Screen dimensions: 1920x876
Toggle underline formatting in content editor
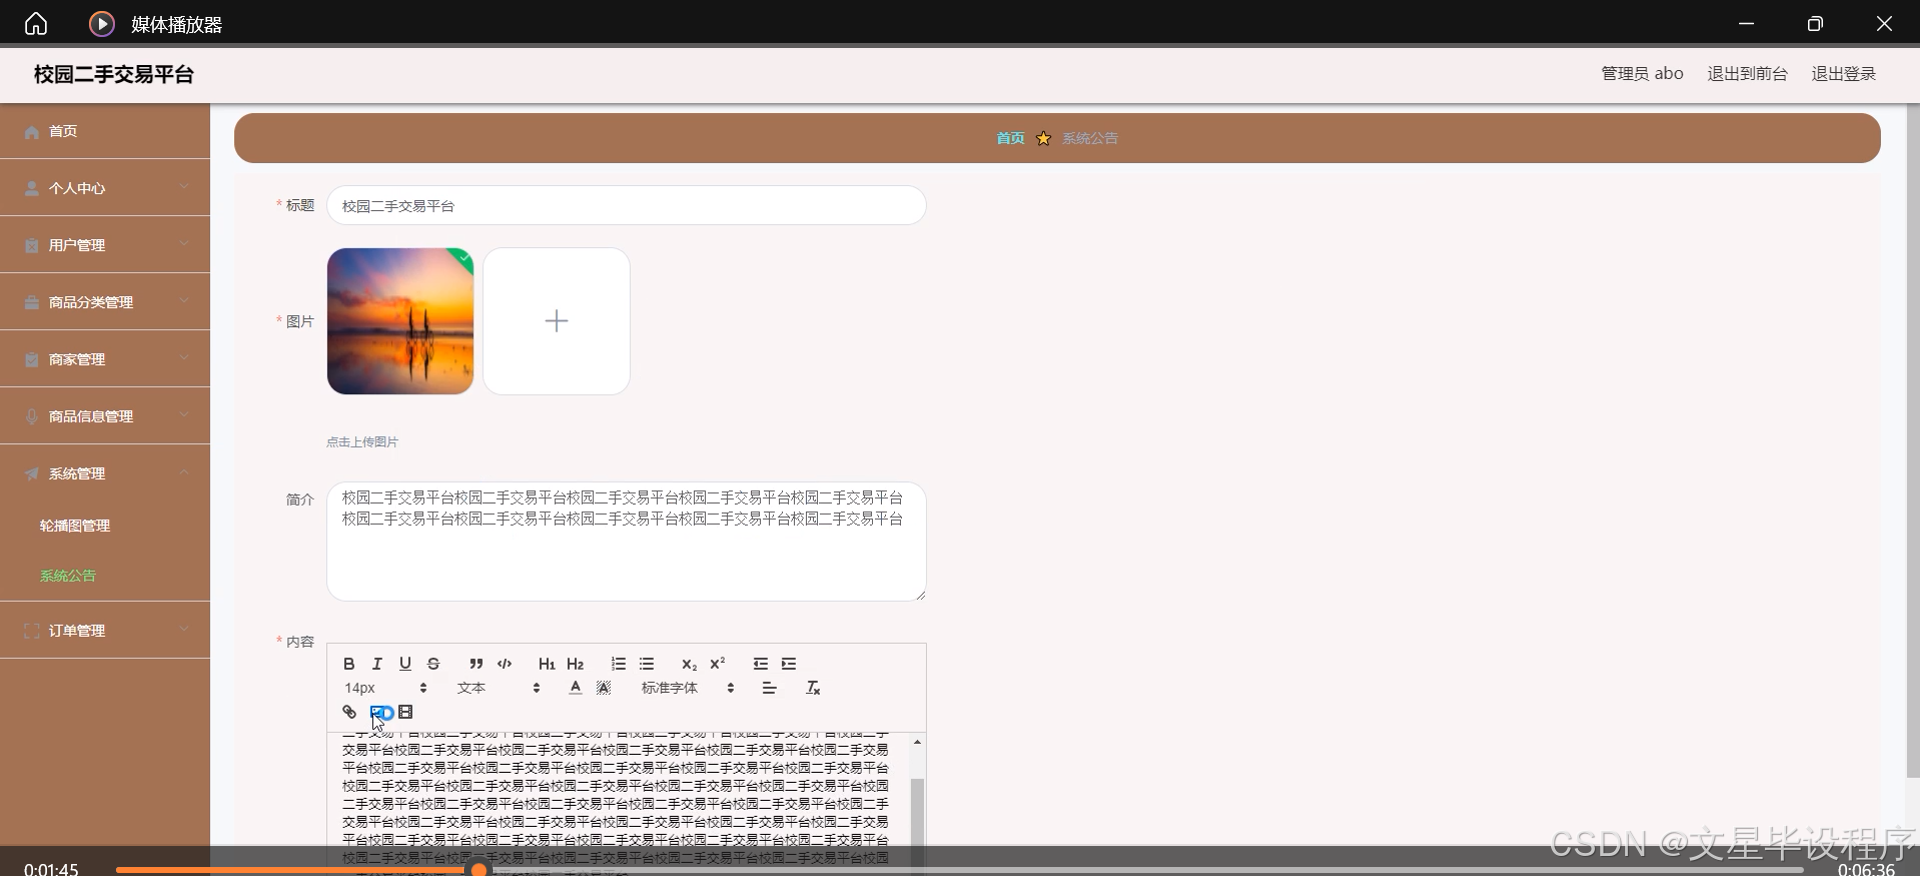click(x=405, y=664)
